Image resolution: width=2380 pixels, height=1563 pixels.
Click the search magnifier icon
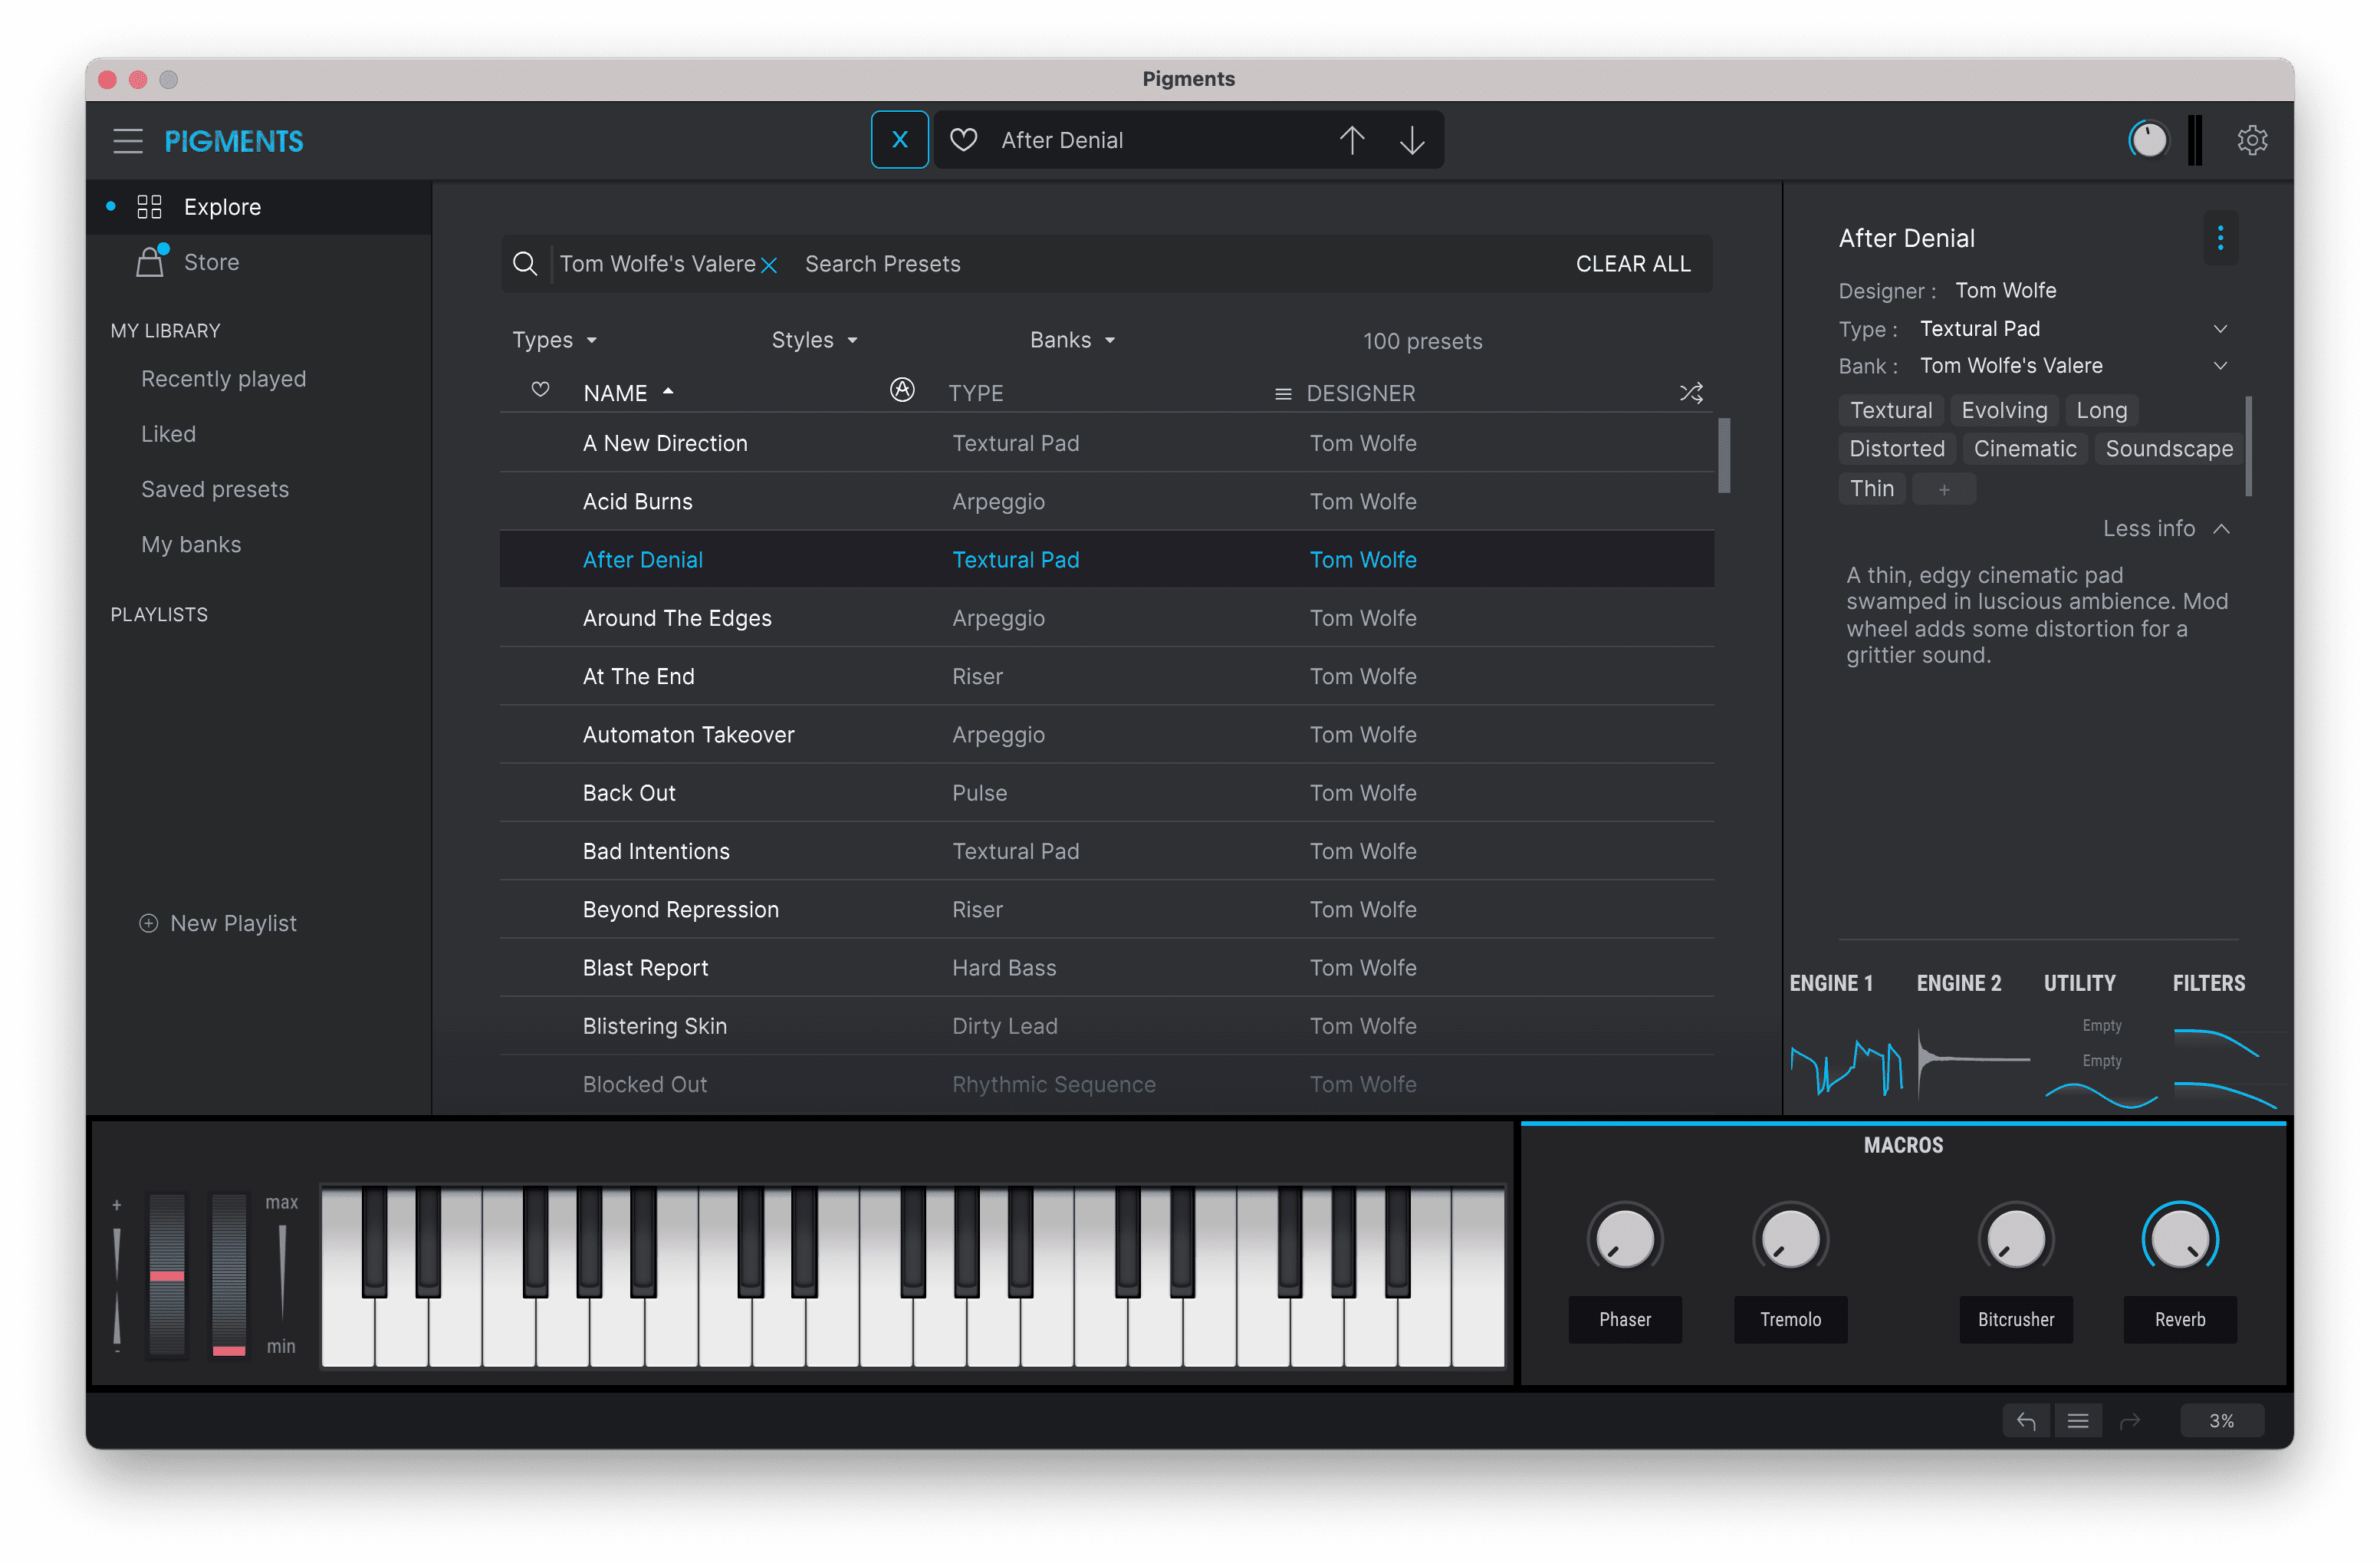tap(525, 264)
